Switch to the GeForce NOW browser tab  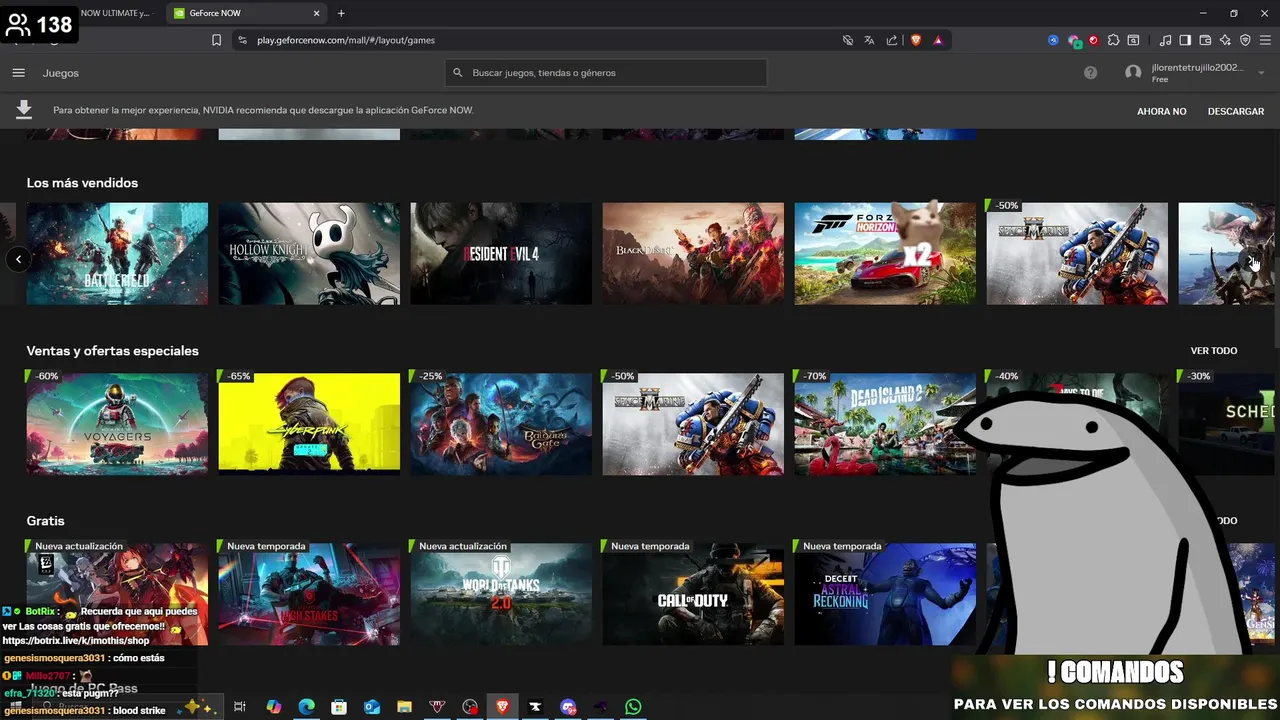[x=245, y=13]
